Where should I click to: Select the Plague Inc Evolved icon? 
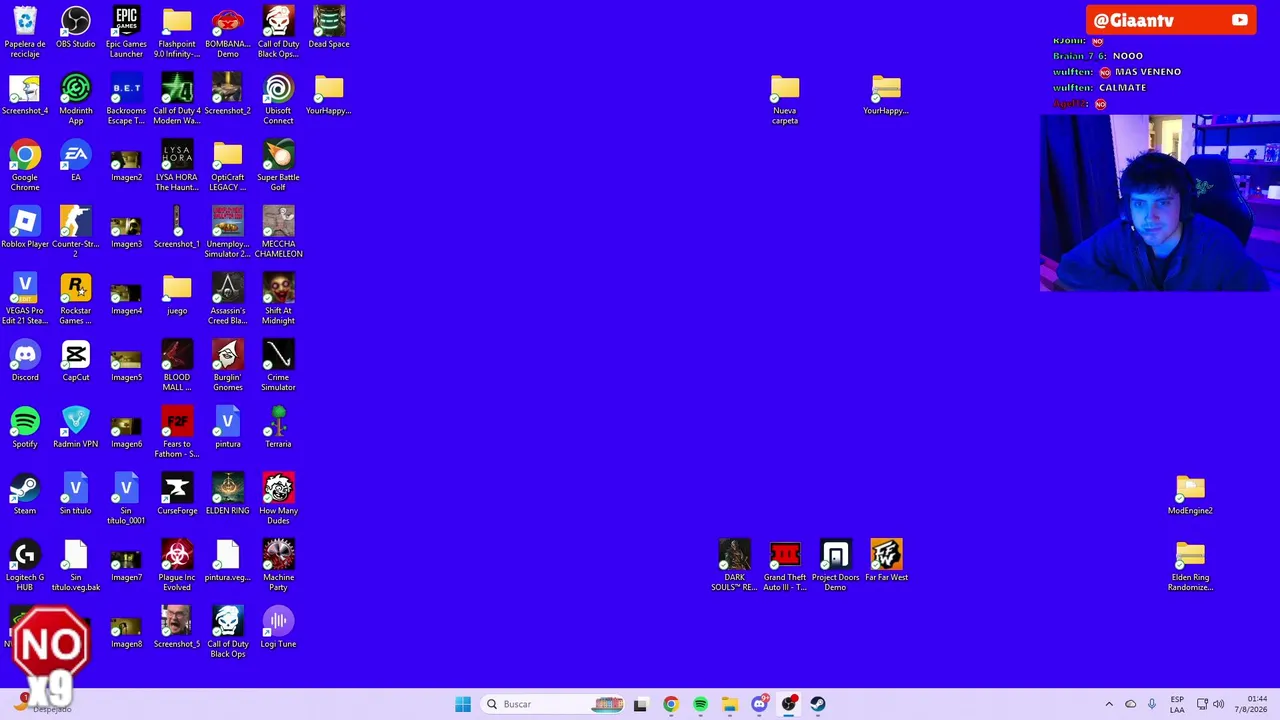point(177,566)
